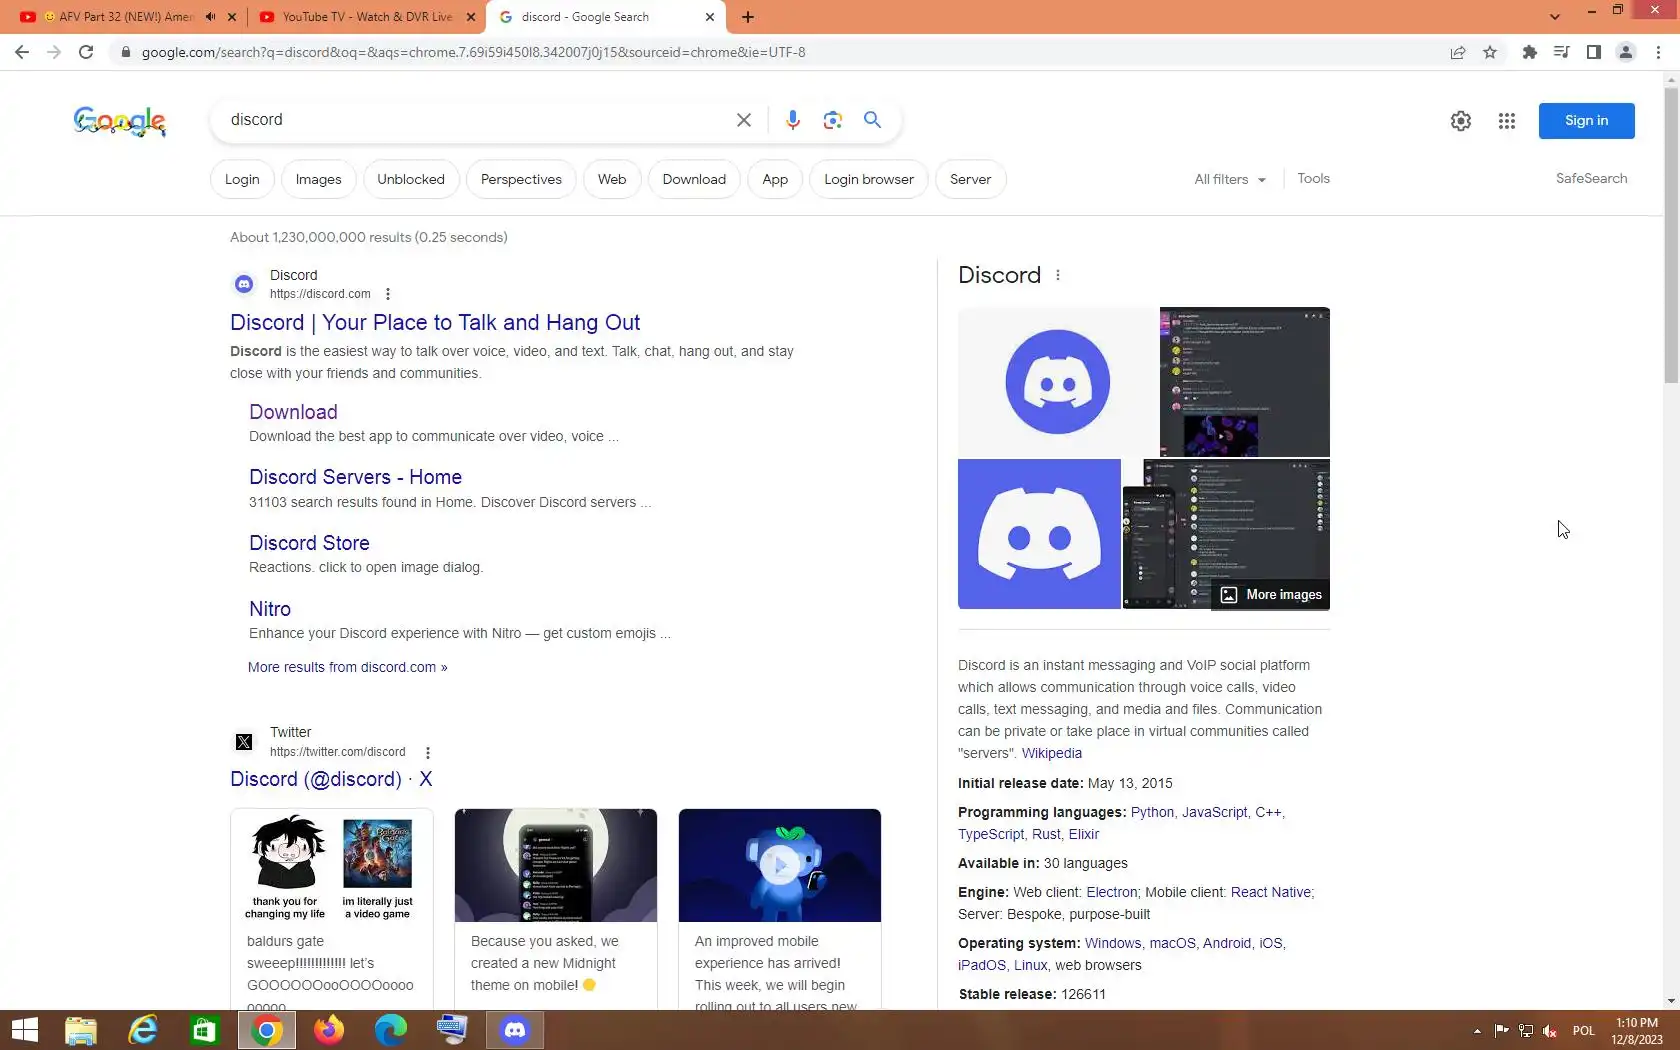Start a voice search with the microphone
Image resolution: width=1680 pixels, height=1050 pixels.
[793, 120]
